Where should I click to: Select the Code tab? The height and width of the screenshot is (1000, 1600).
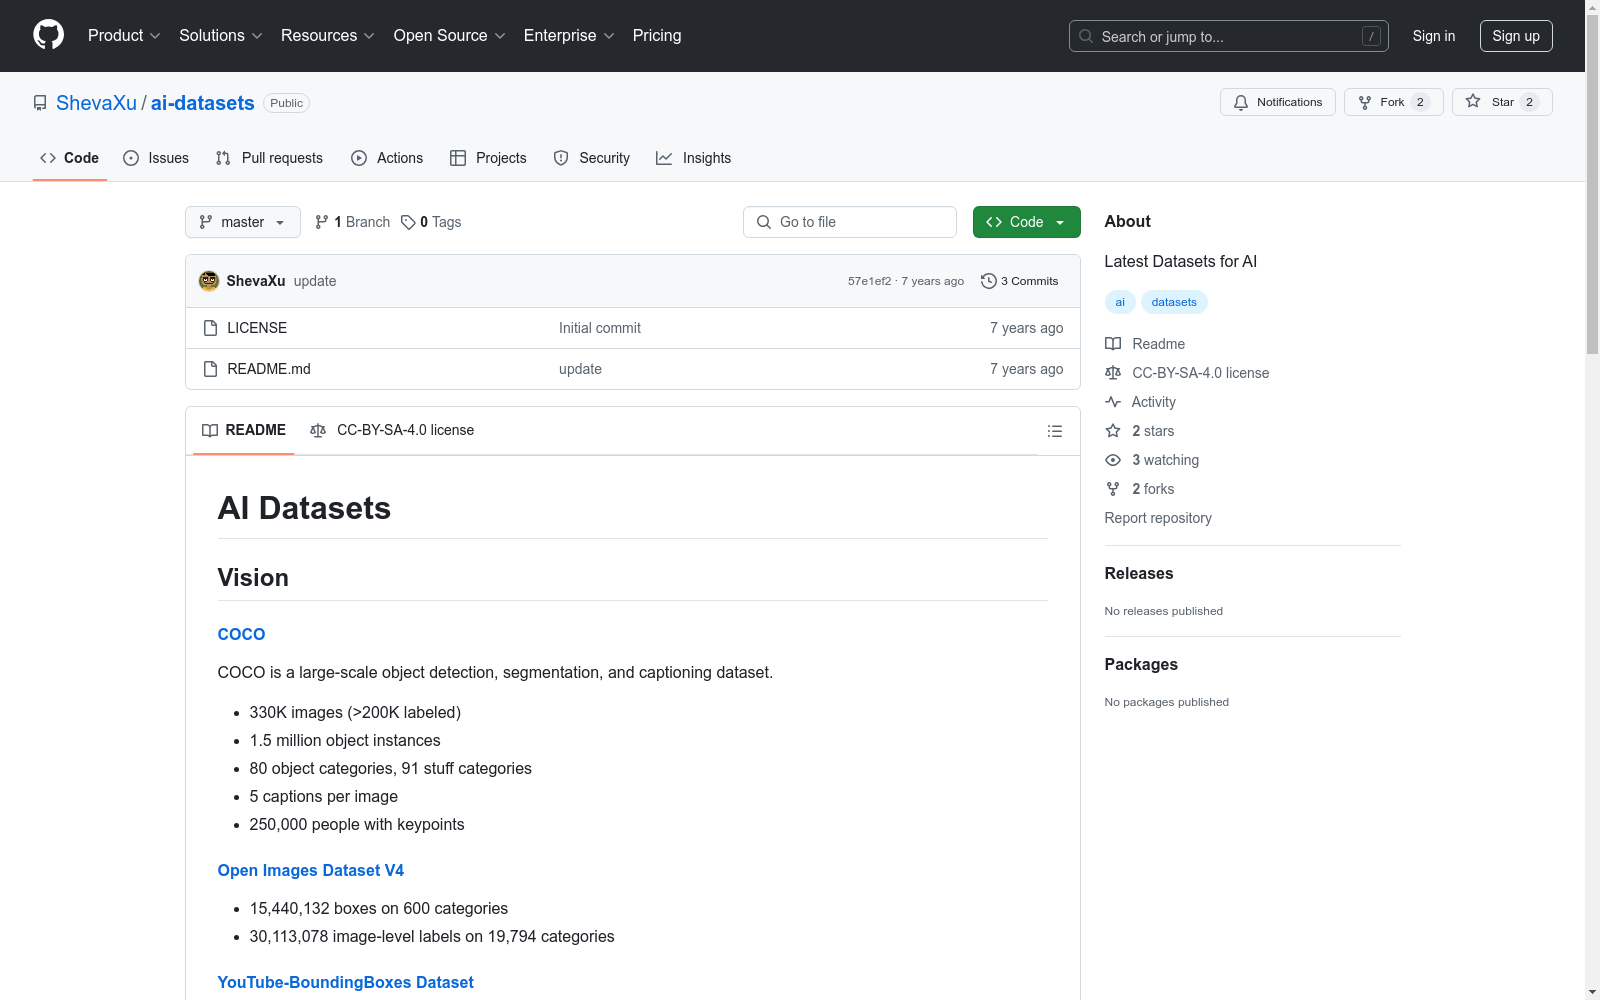(70, 158)
